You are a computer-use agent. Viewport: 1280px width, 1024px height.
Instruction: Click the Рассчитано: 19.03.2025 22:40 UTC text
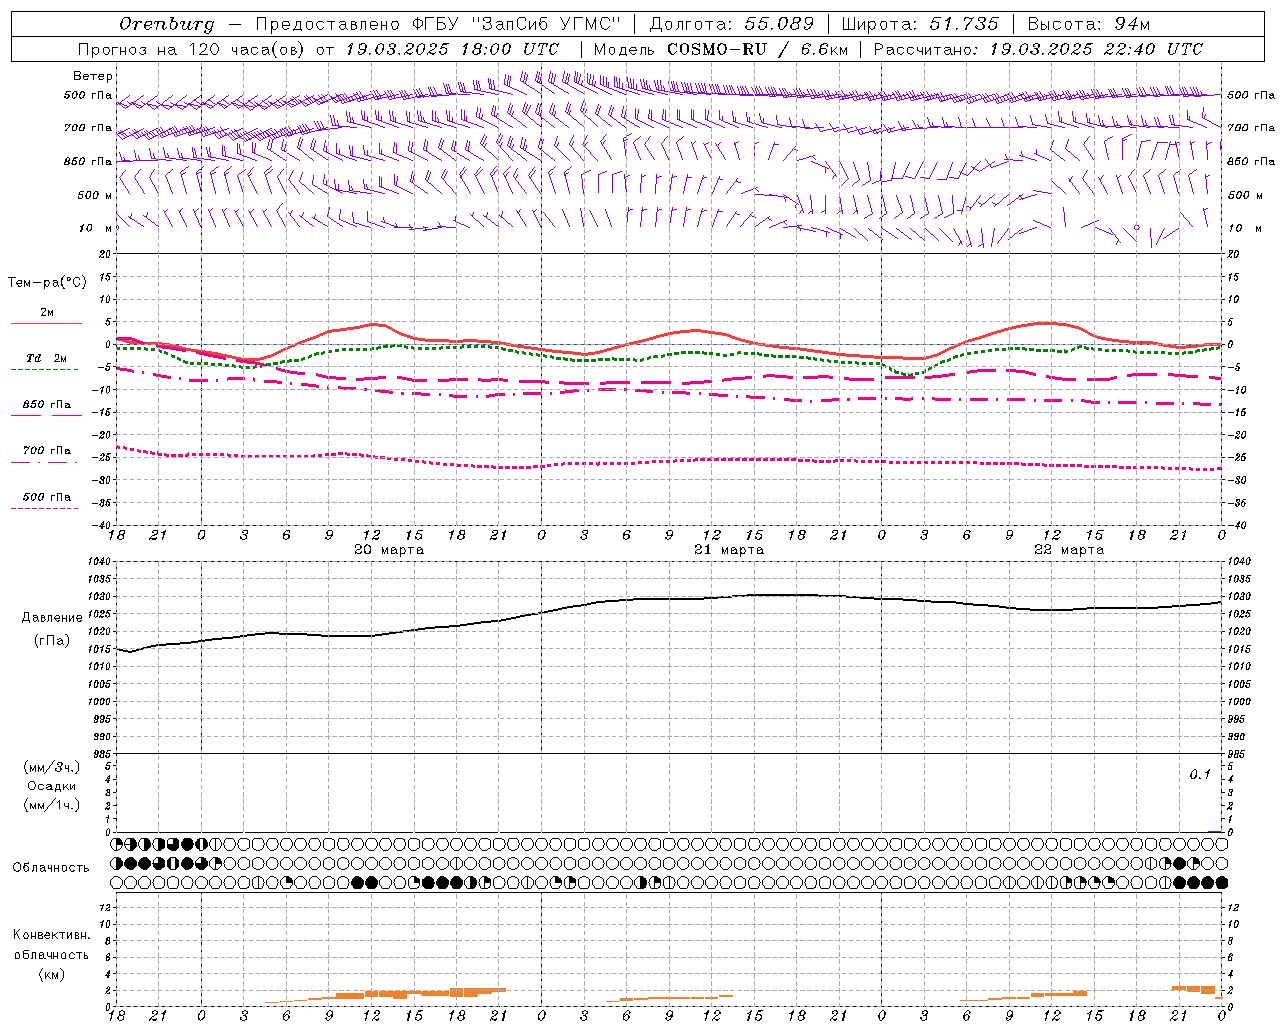1038,49
